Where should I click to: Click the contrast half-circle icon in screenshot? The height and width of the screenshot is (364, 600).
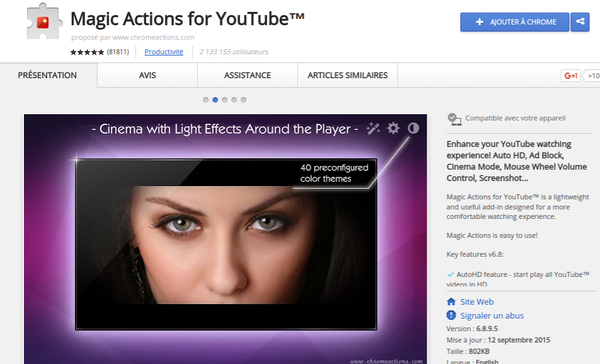pos(413,128)
